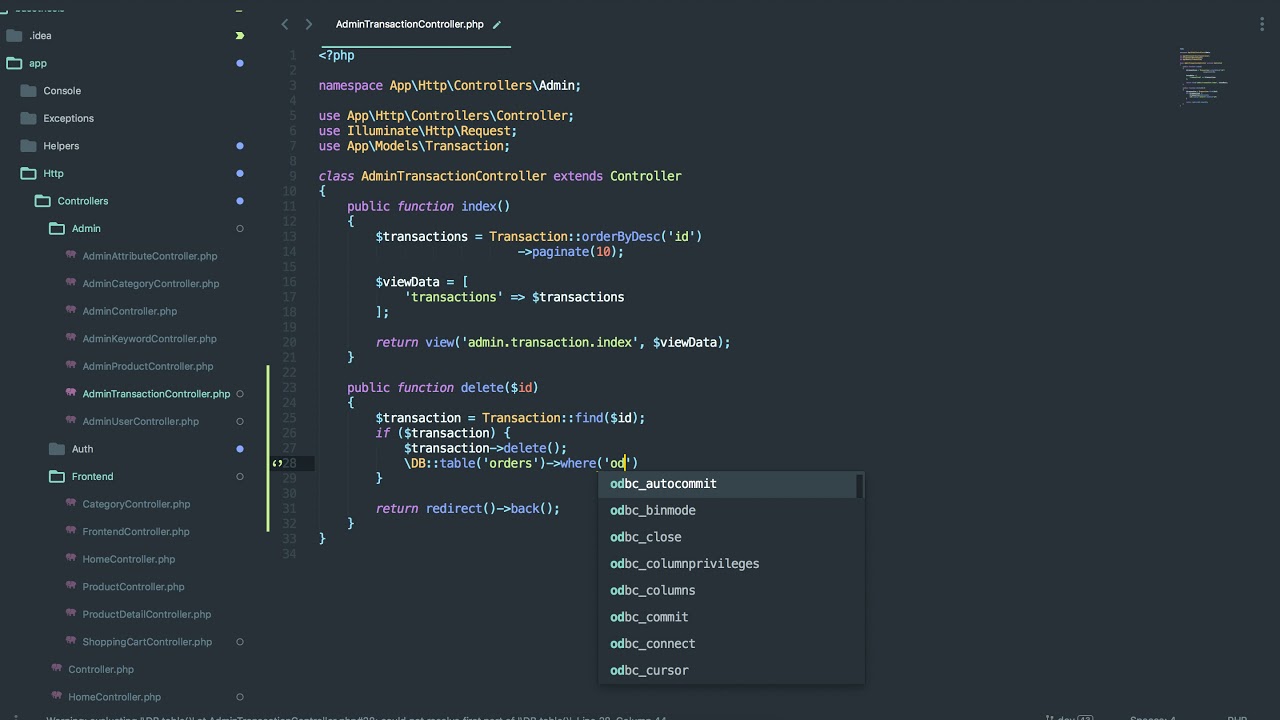The height and width of the screenshot is (720, 1280).
Task: Choose odbc_autocommit from the autocomplete list
Action: pyautogui.click(x=731, y=484)
